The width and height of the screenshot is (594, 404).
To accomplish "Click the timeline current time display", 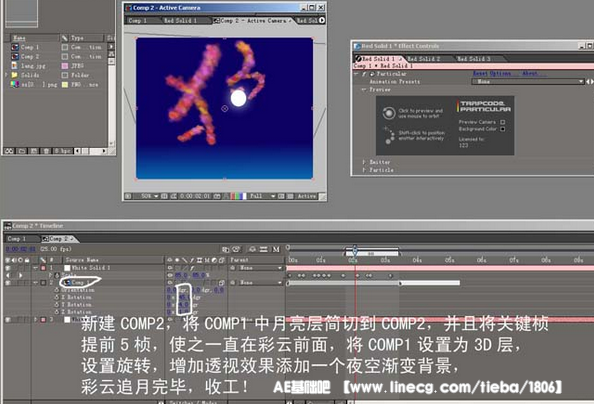I will pos(21,249).
